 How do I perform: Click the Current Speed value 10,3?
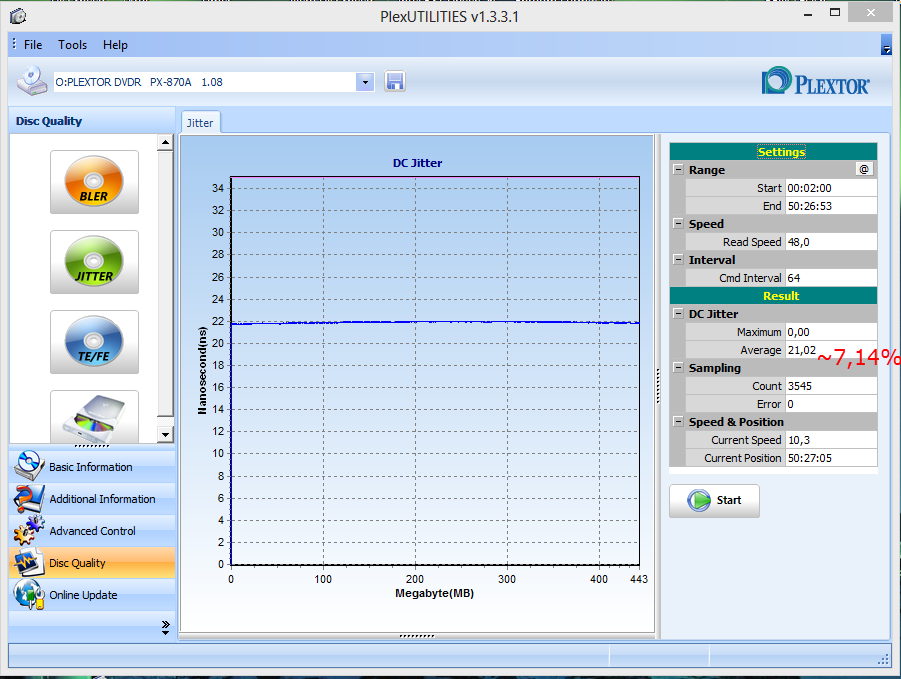click(x=831, y=439)
